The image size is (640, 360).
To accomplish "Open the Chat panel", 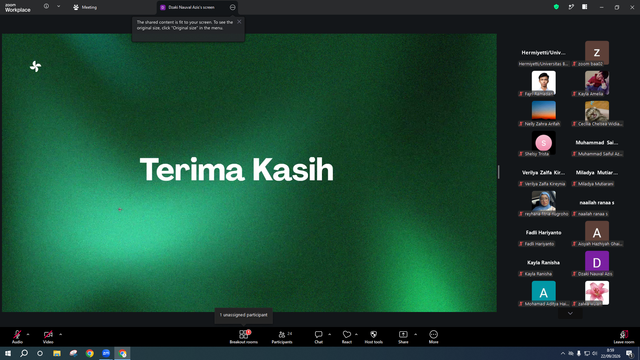I will point(318,337).
